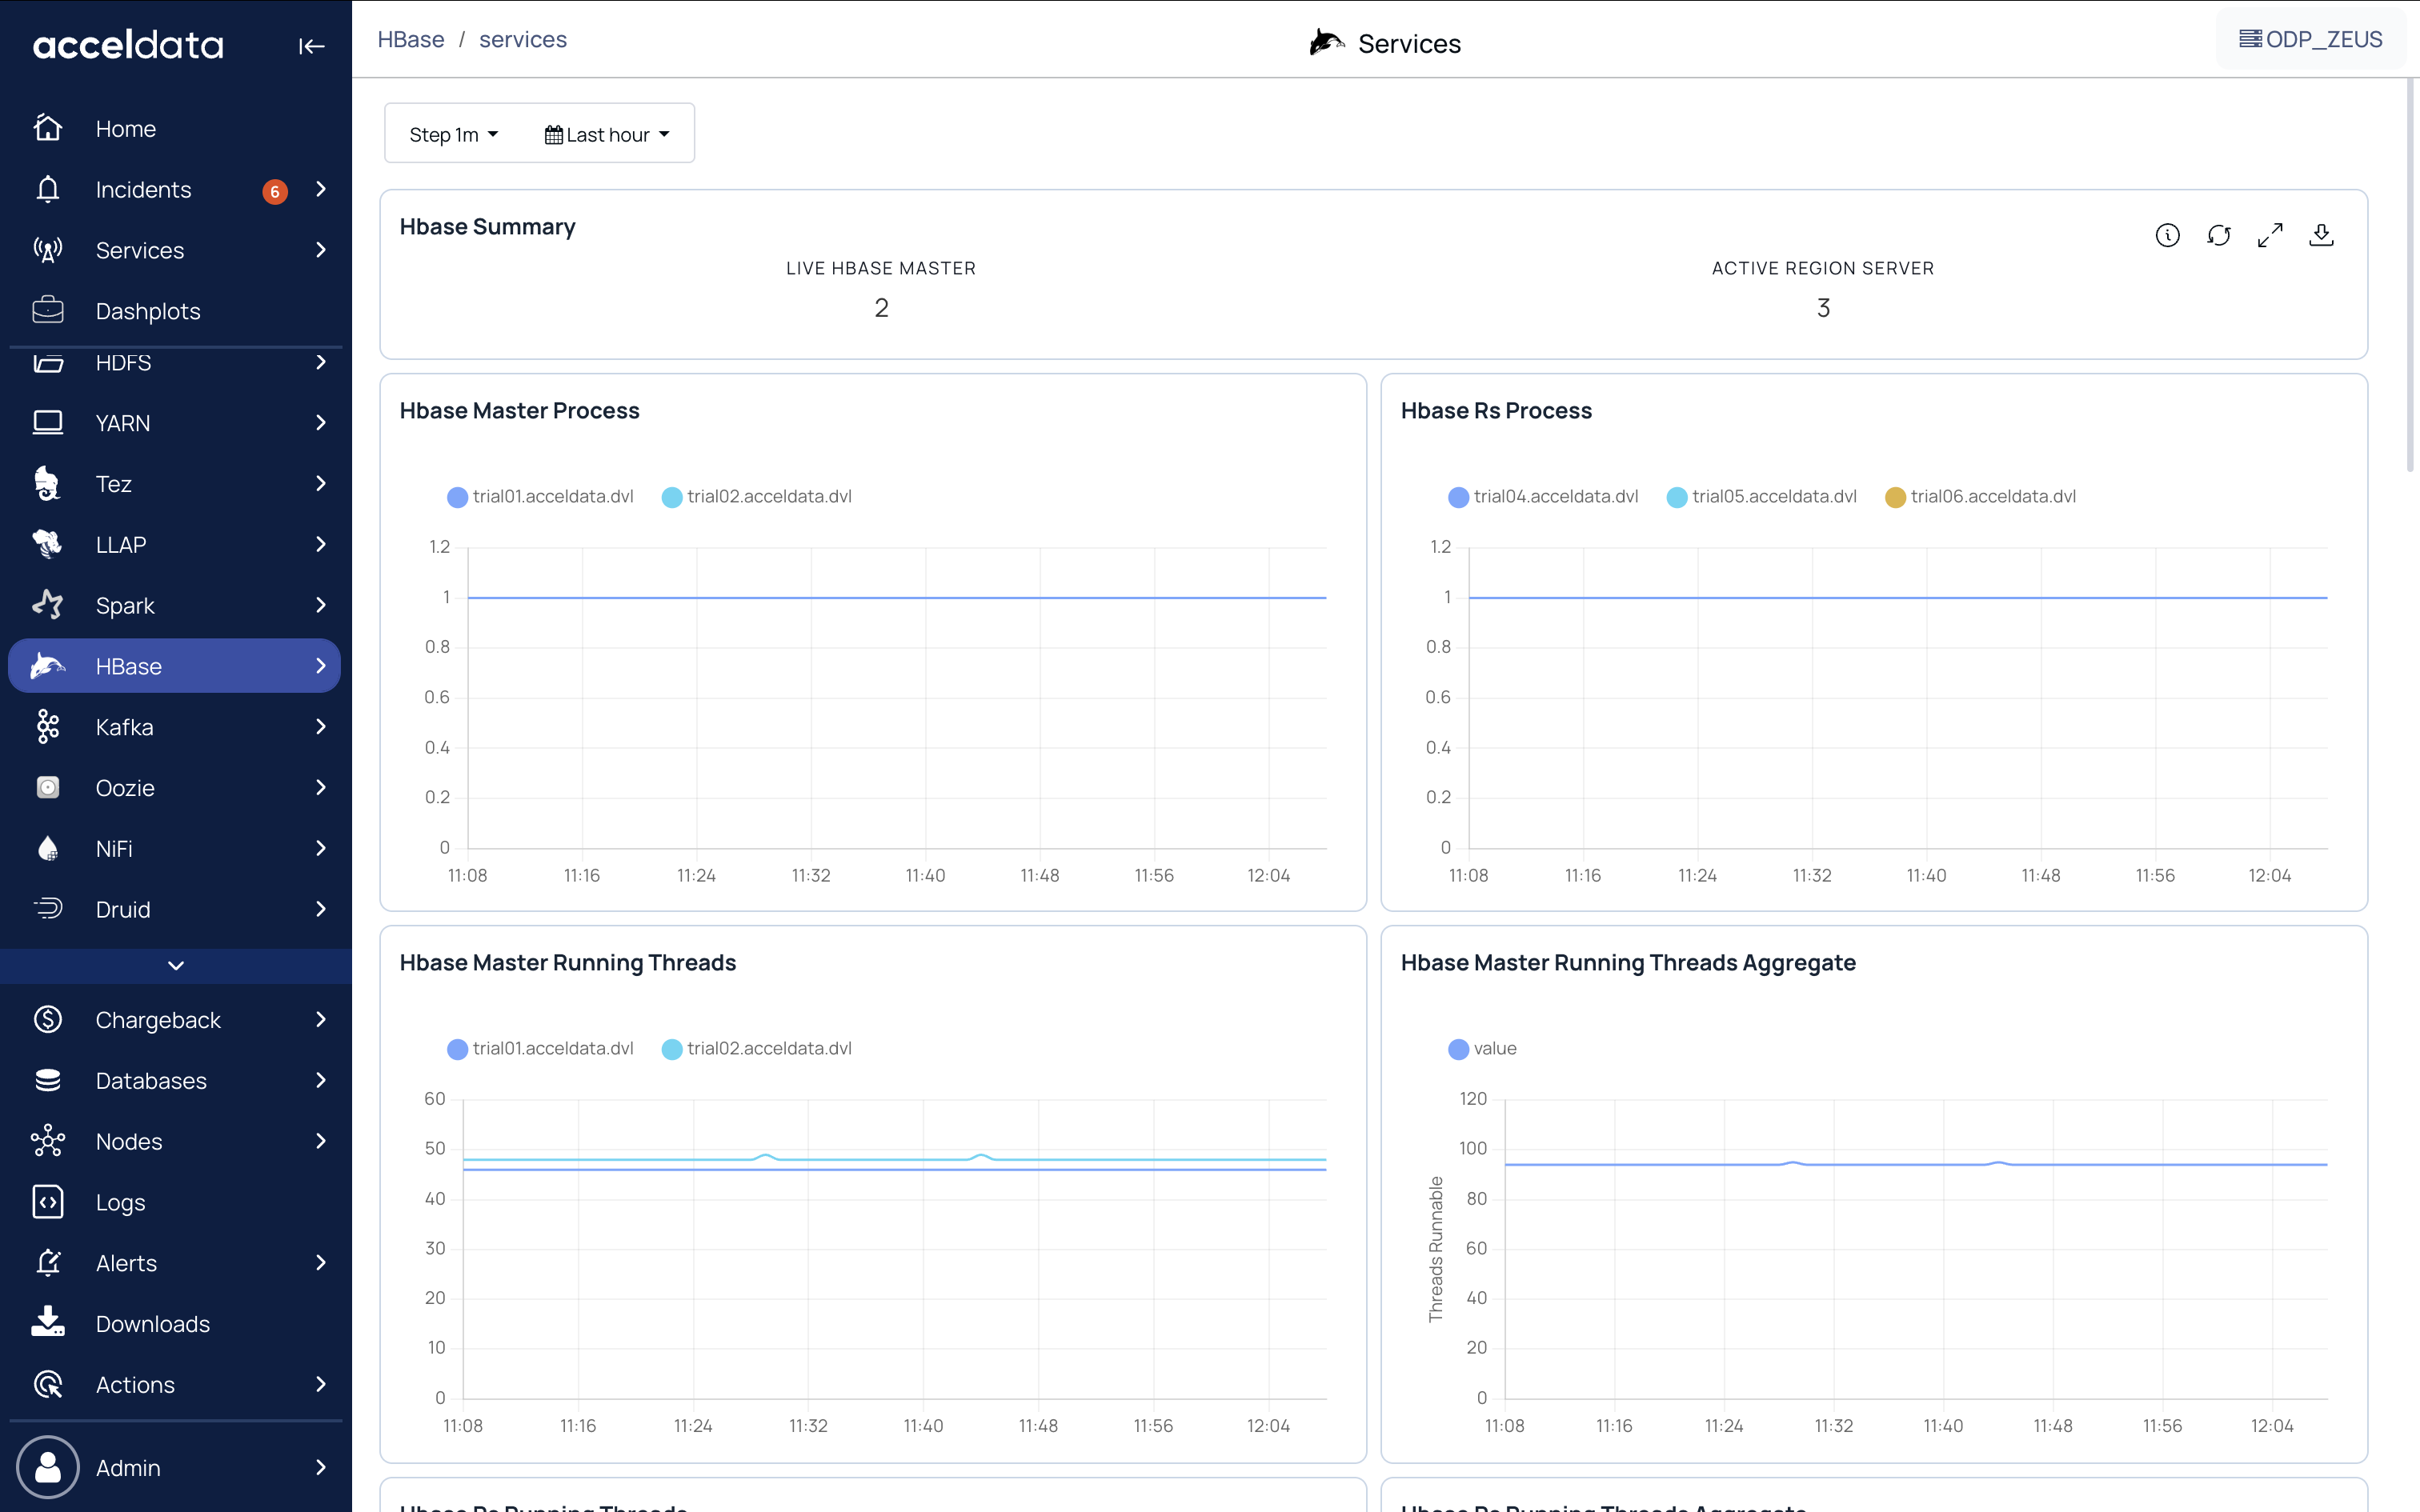Viewport: 2420px width, 1512px height.
Task: Expand Hbase Summary to fullscreen
Action: pyautogui.click(x=2270, y=235)
